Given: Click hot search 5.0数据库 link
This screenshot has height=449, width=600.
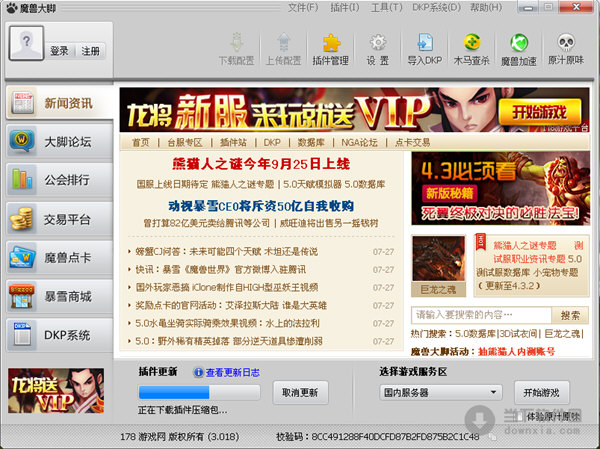Looking at the screenshot, I should (x=476, y=334).
